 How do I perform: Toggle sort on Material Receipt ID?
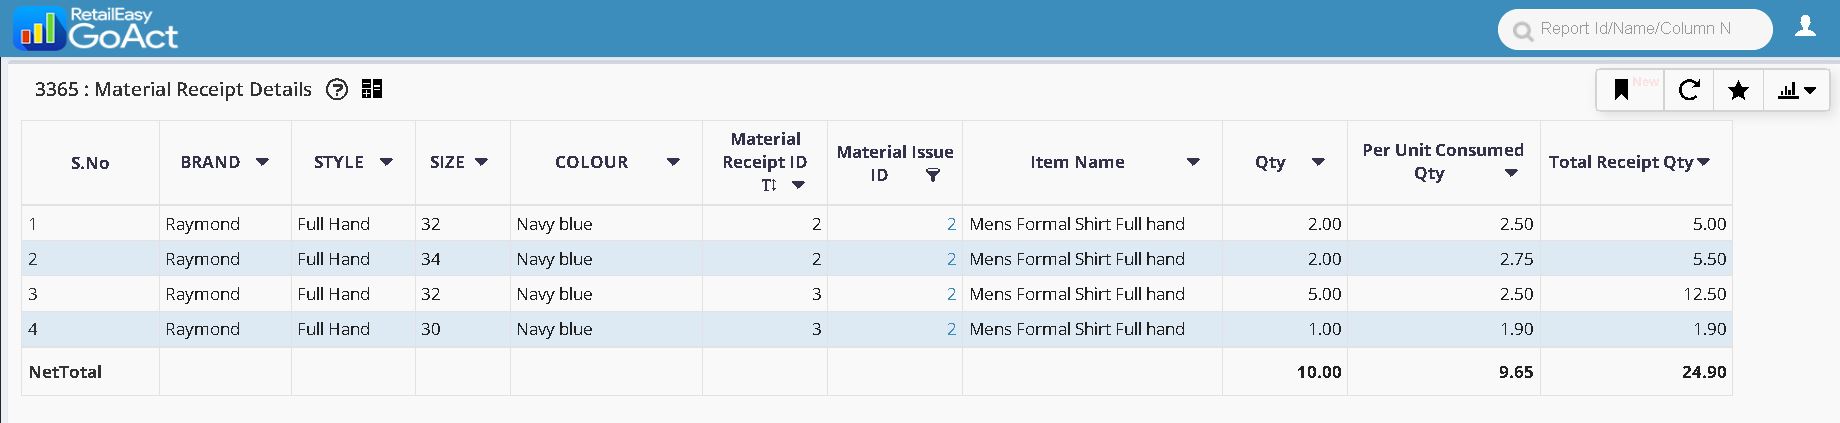[769, 185]
